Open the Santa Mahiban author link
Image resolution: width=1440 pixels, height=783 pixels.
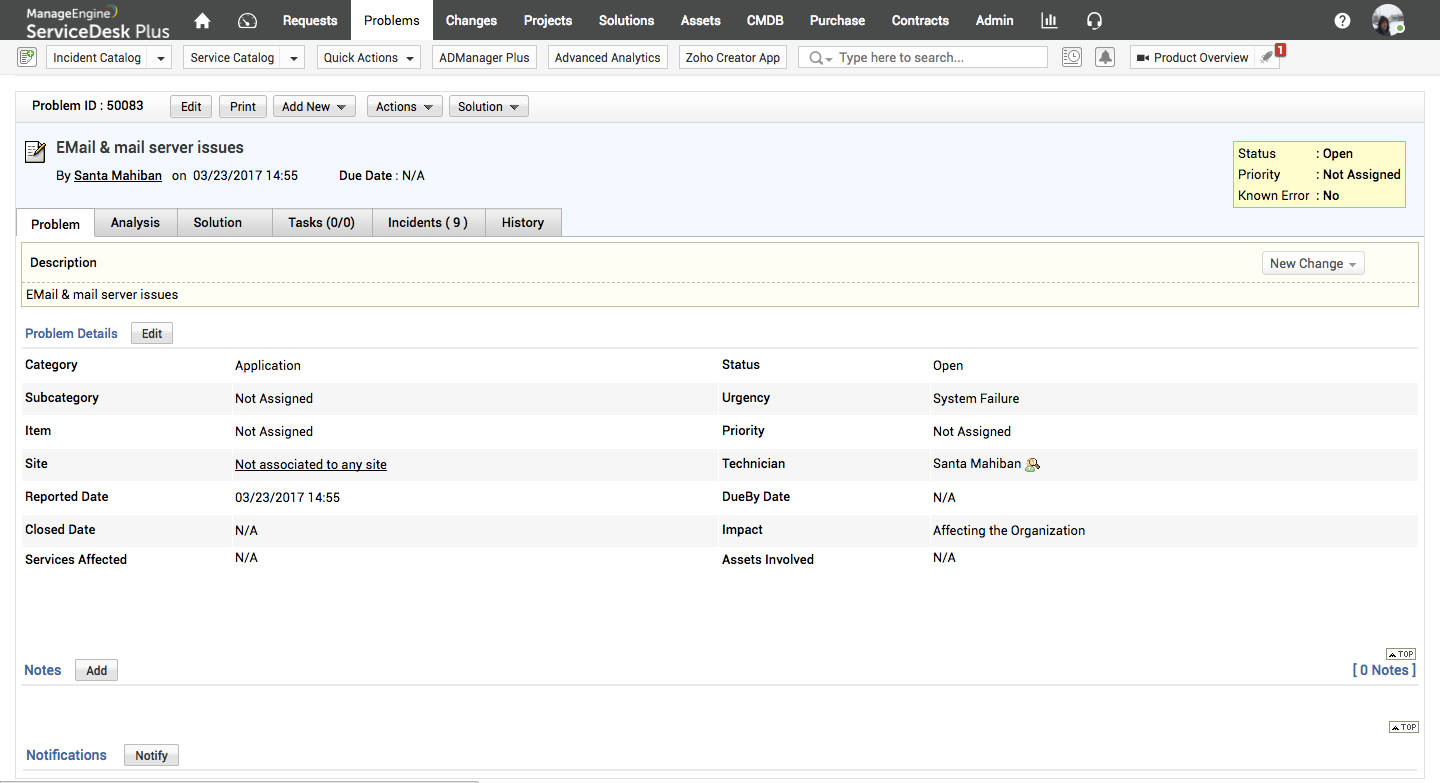click(x=118, y=176)
